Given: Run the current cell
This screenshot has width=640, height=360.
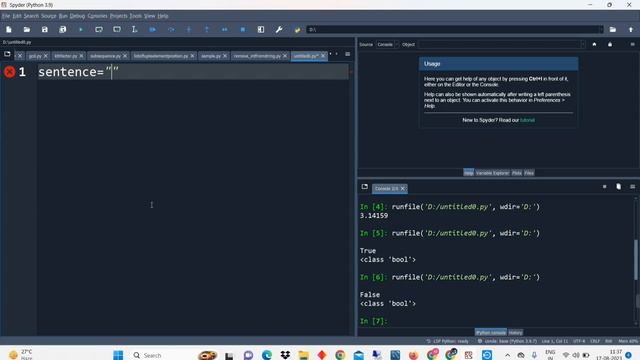Looking at the screenshot, I should [99, 29].
